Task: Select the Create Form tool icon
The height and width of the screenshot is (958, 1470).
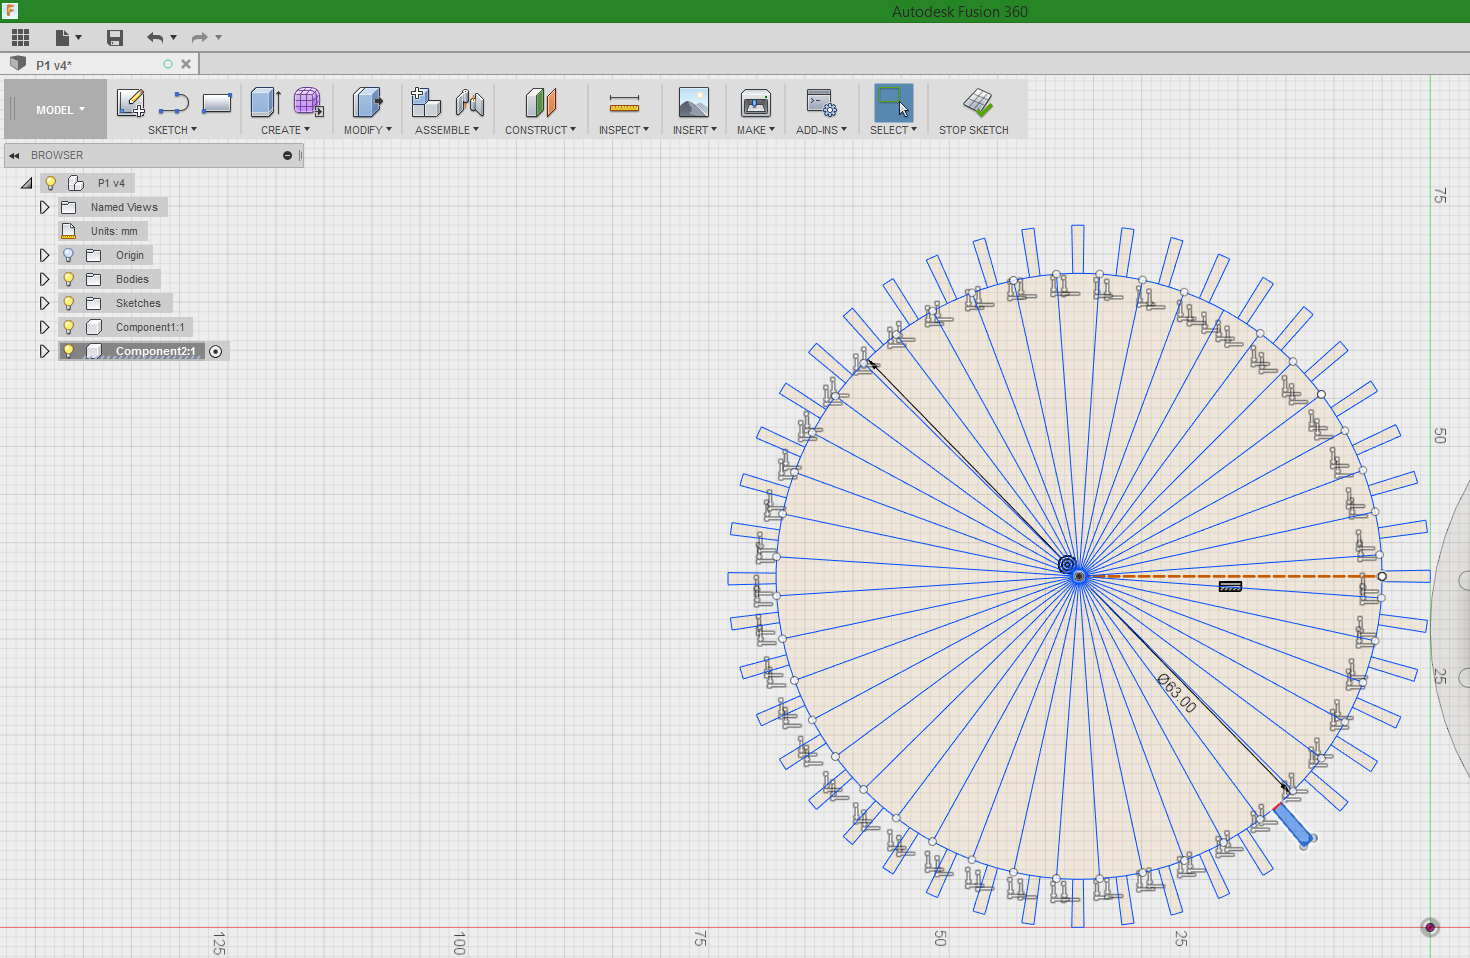Action: click(x=308, y=102)
